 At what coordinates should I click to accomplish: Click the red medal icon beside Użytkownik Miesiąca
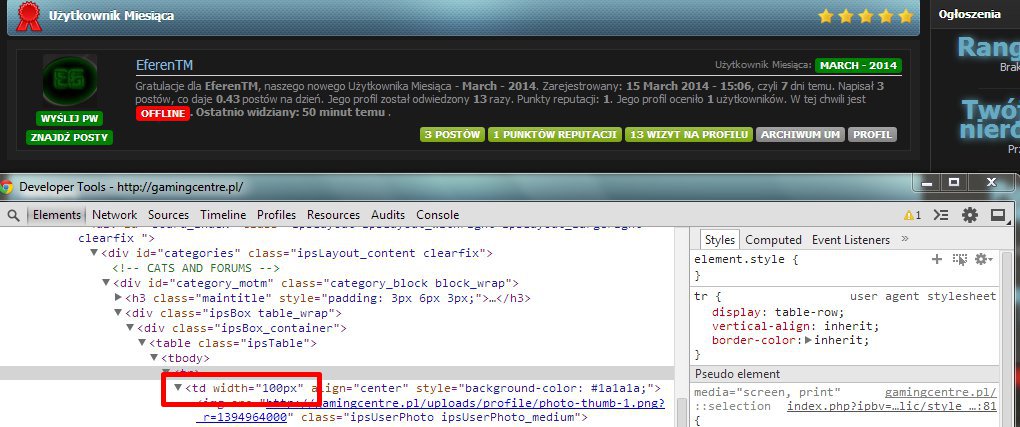coord(29,15)
